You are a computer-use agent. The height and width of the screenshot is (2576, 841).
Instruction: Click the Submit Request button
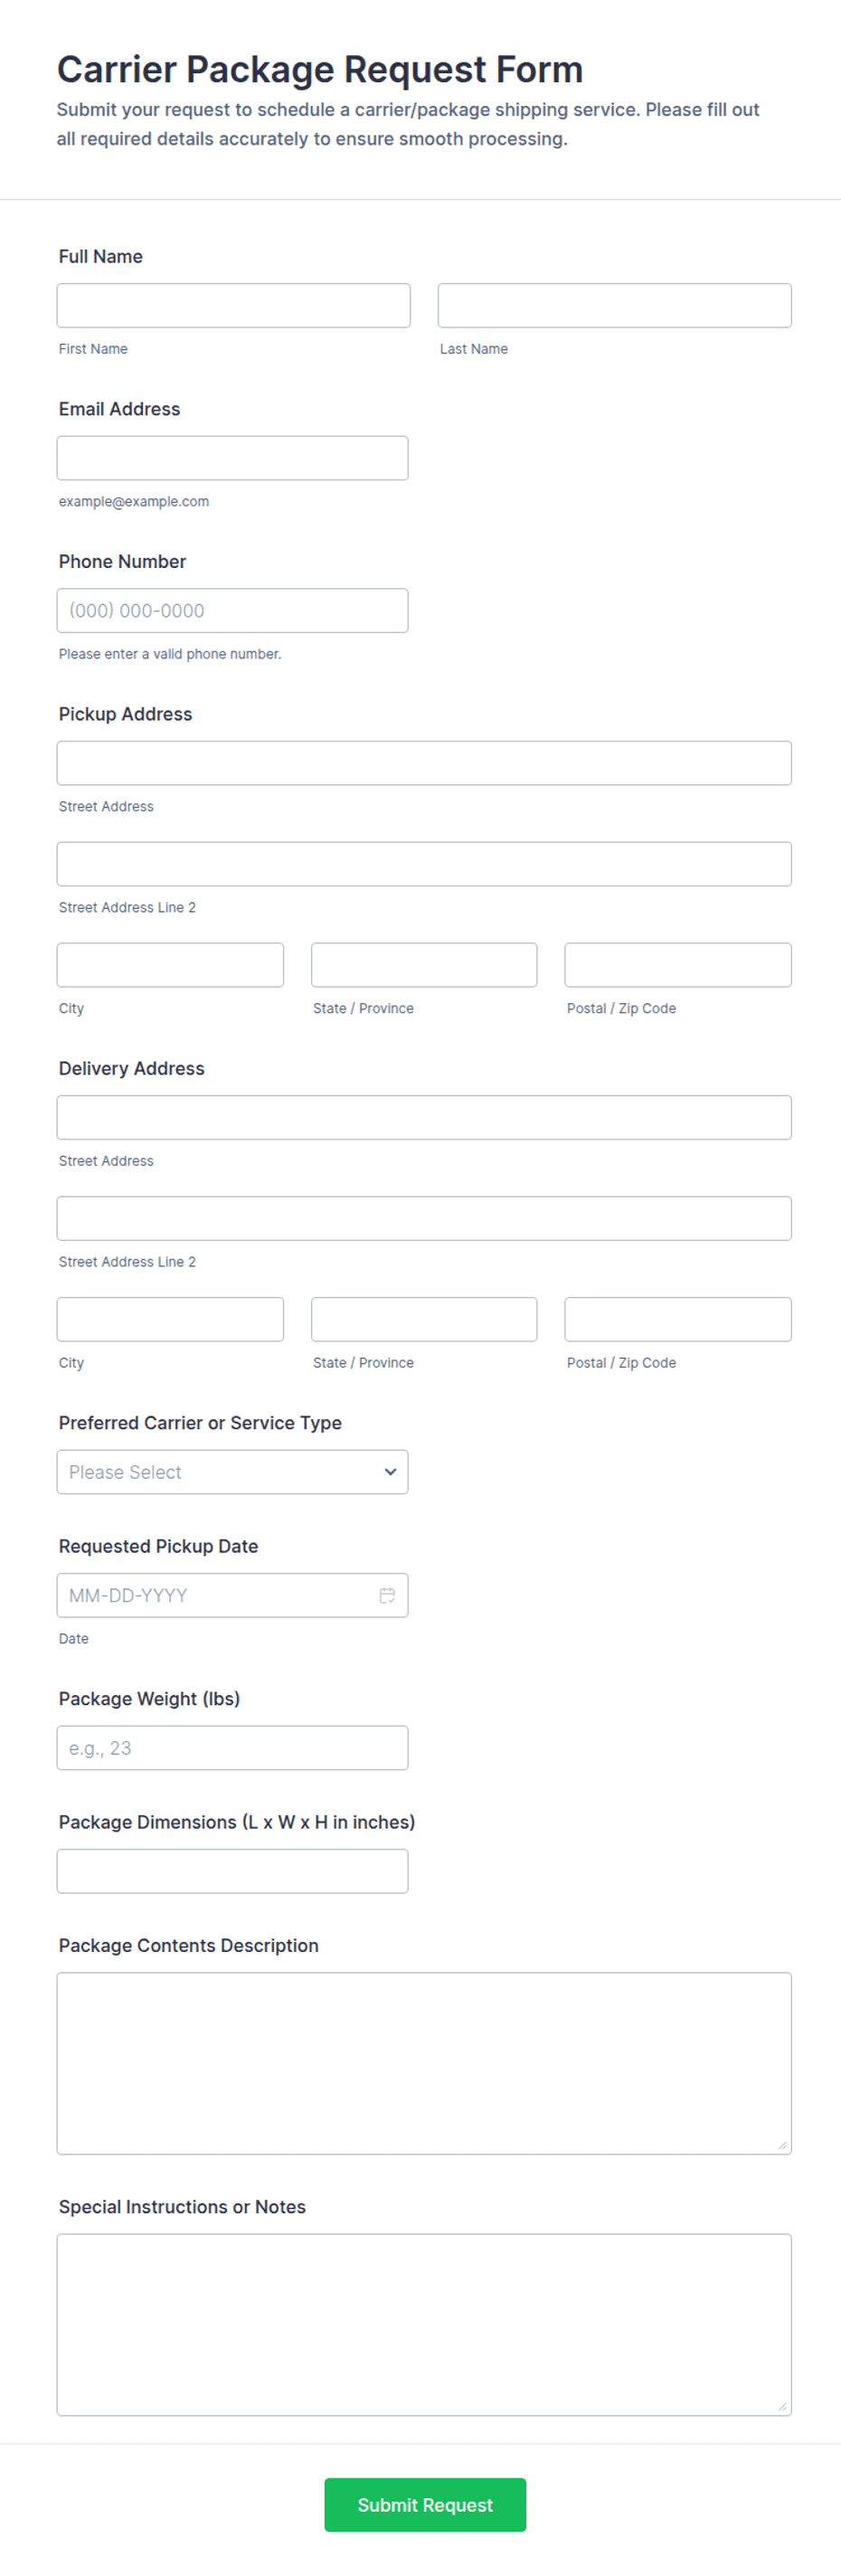[x=425, y=2504]
